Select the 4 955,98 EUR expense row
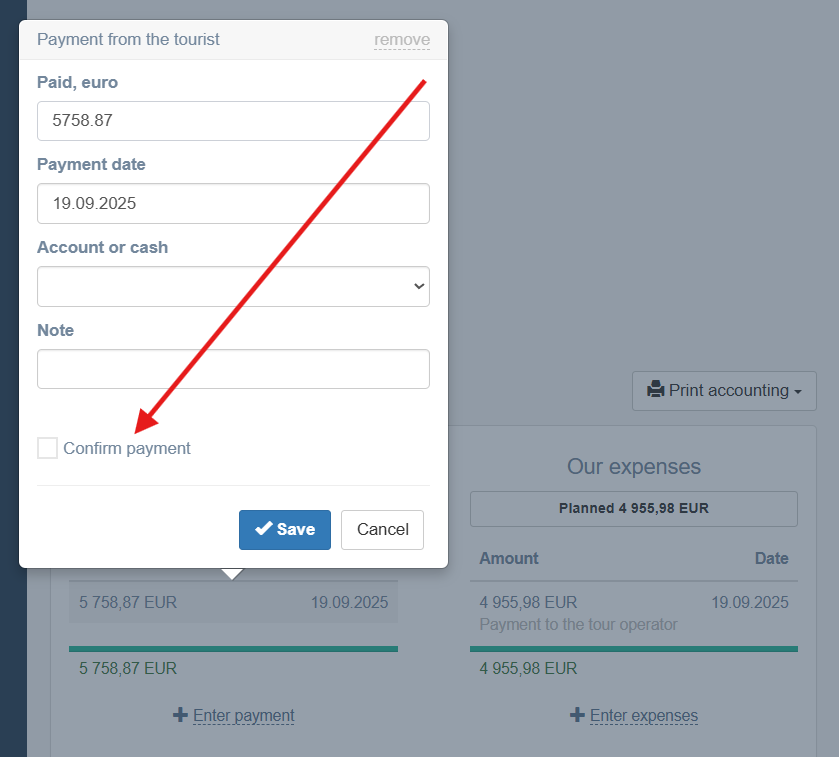This screenshot has width=839, height=757. pyautogui.click(x=633, y=603)
